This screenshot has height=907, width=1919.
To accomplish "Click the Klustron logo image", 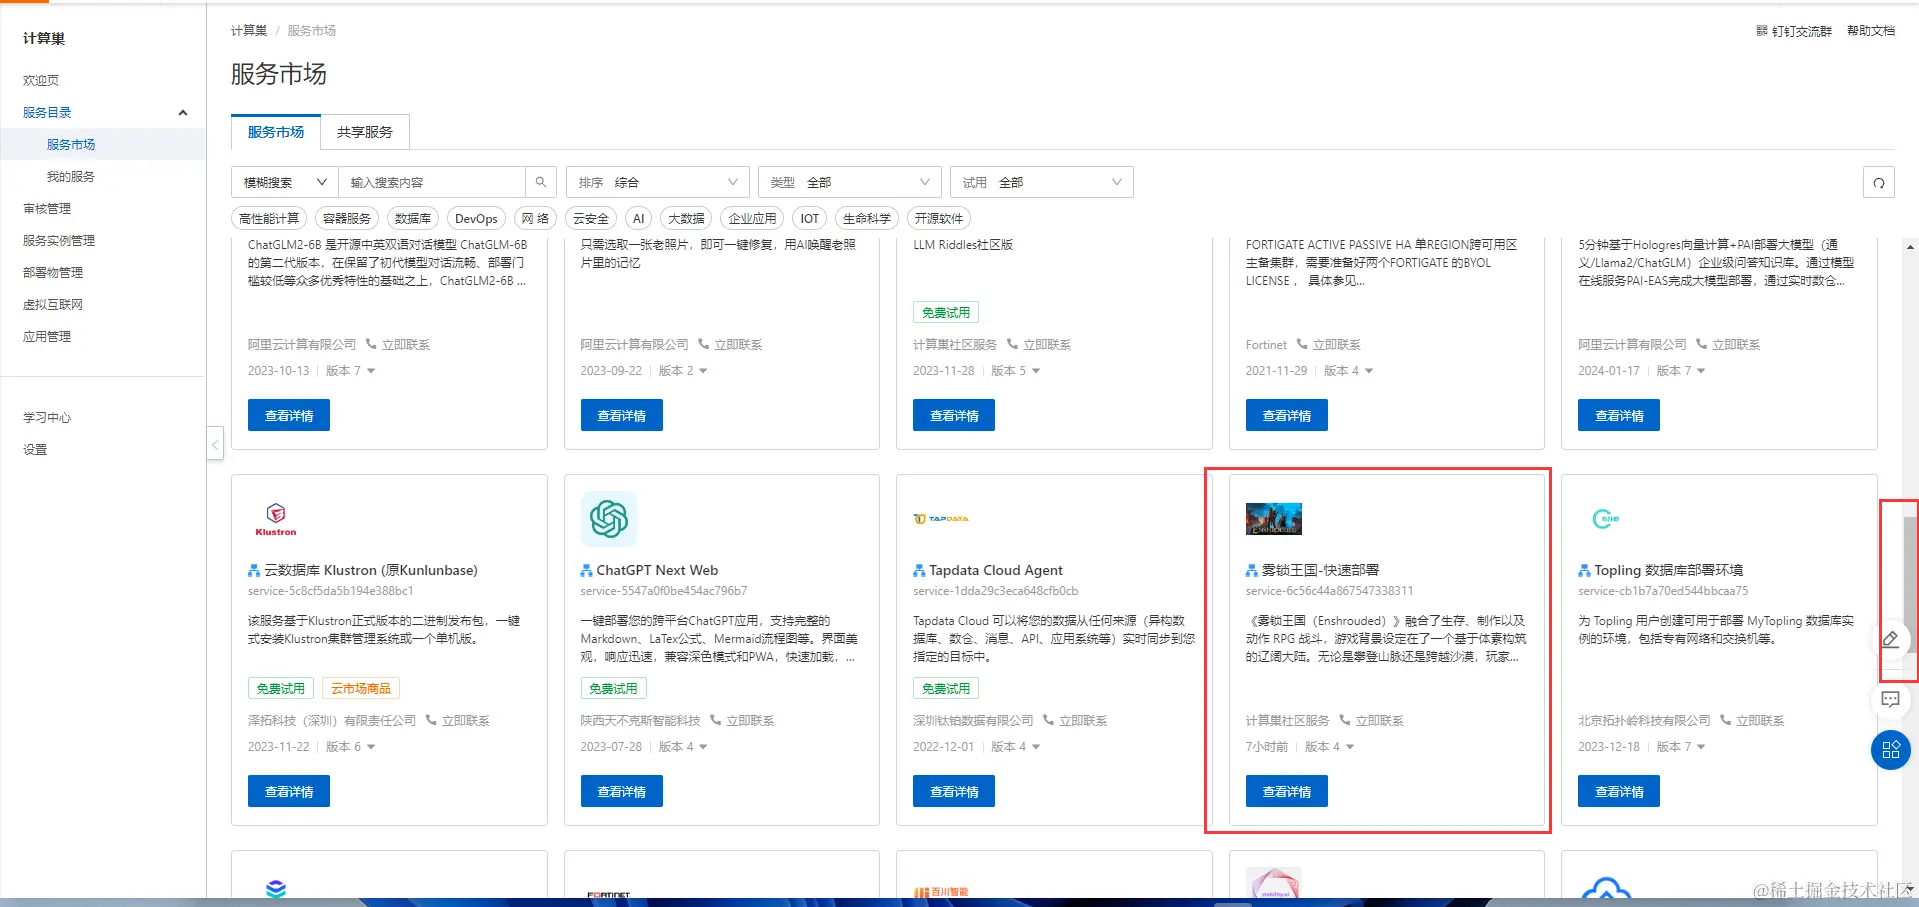I will coord(276,519).
